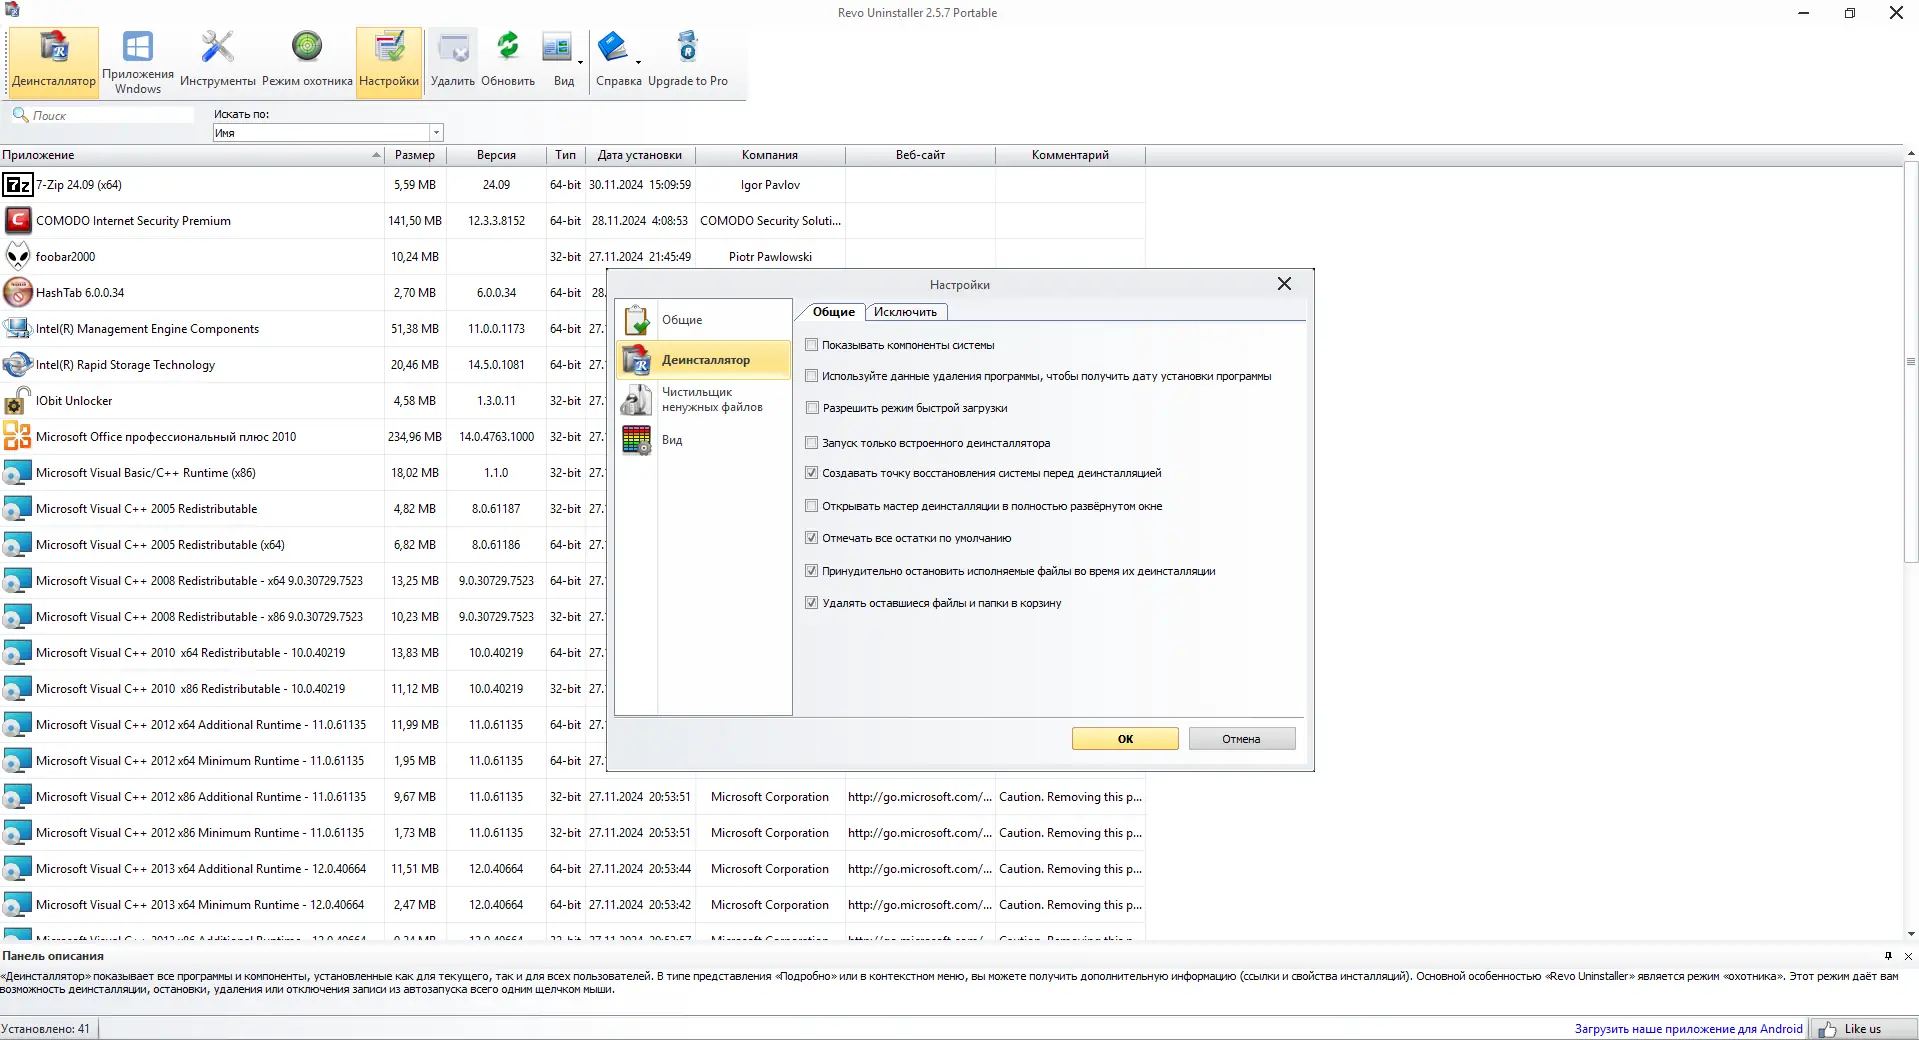Viewport: 1919px width, 1040px height.
Task: Open the Деинсталлятор toolbar tool
Action: (54, 62)
